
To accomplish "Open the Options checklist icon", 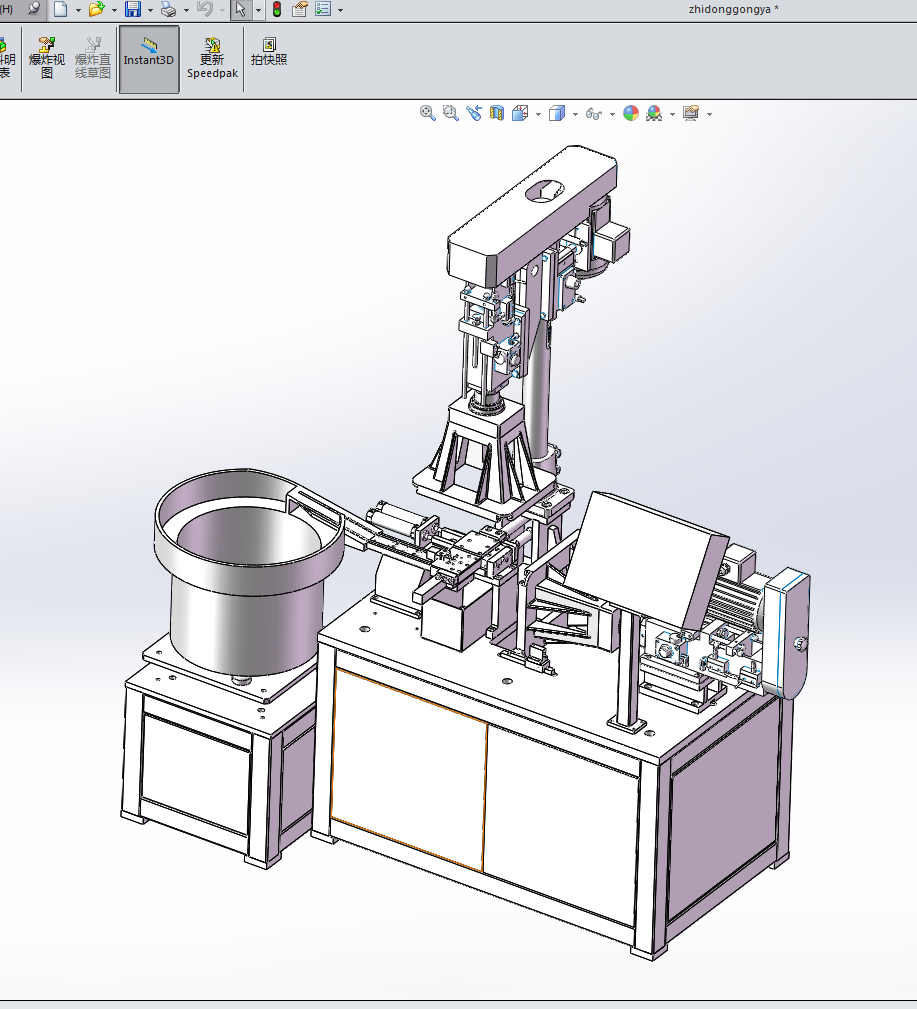I will 323,9.
